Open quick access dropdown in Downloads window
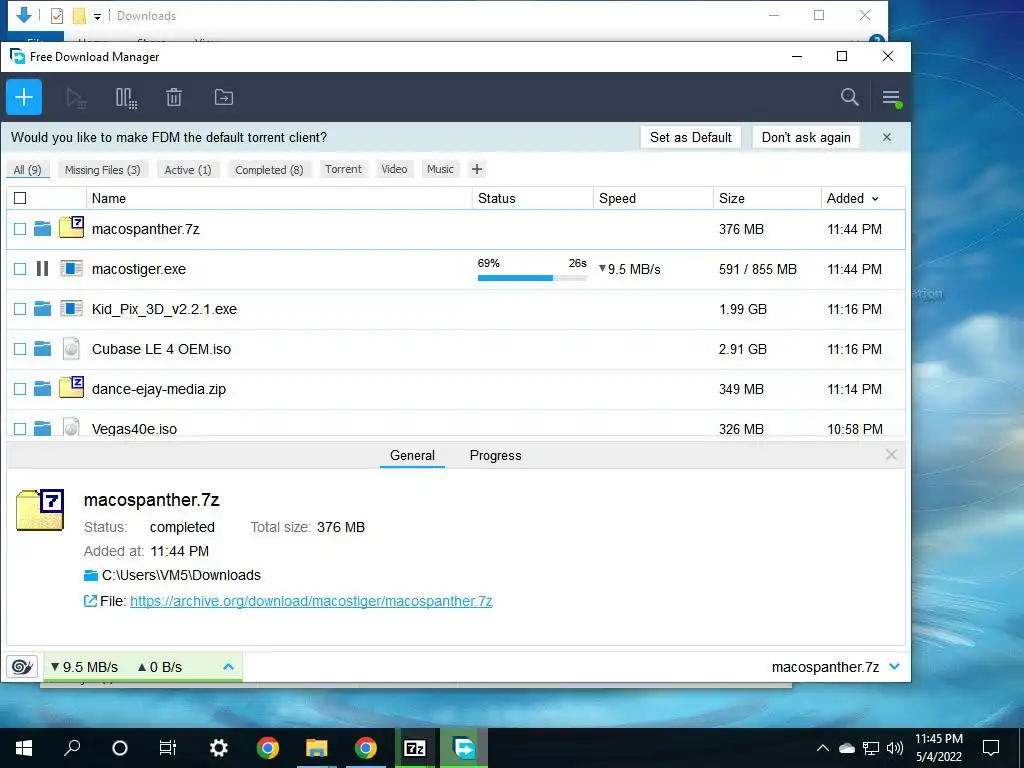1024x768 pixels. point(97,16)
